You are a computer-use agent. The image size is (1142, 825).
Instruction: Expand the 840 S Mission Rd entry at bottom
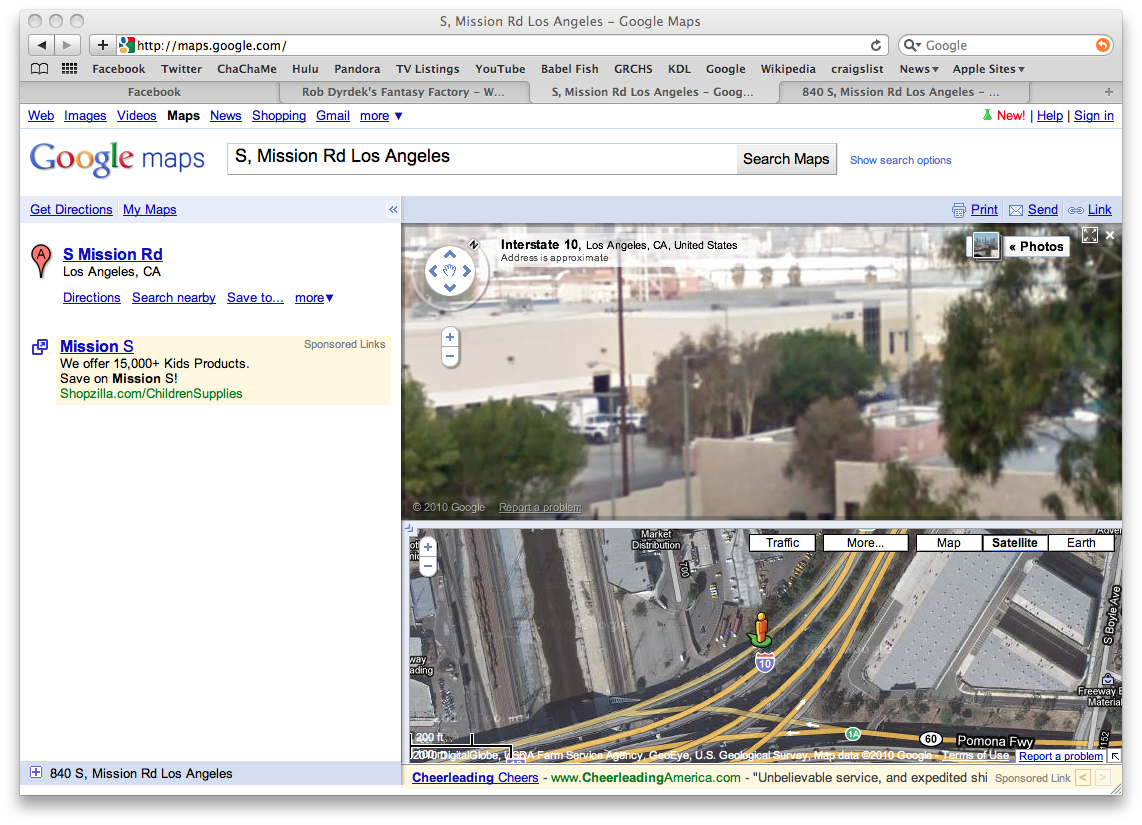36,773
